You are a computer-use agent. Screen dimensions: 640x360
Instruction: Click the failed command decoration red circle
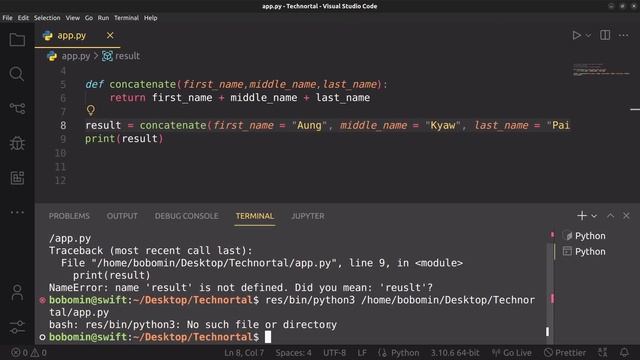42,300
